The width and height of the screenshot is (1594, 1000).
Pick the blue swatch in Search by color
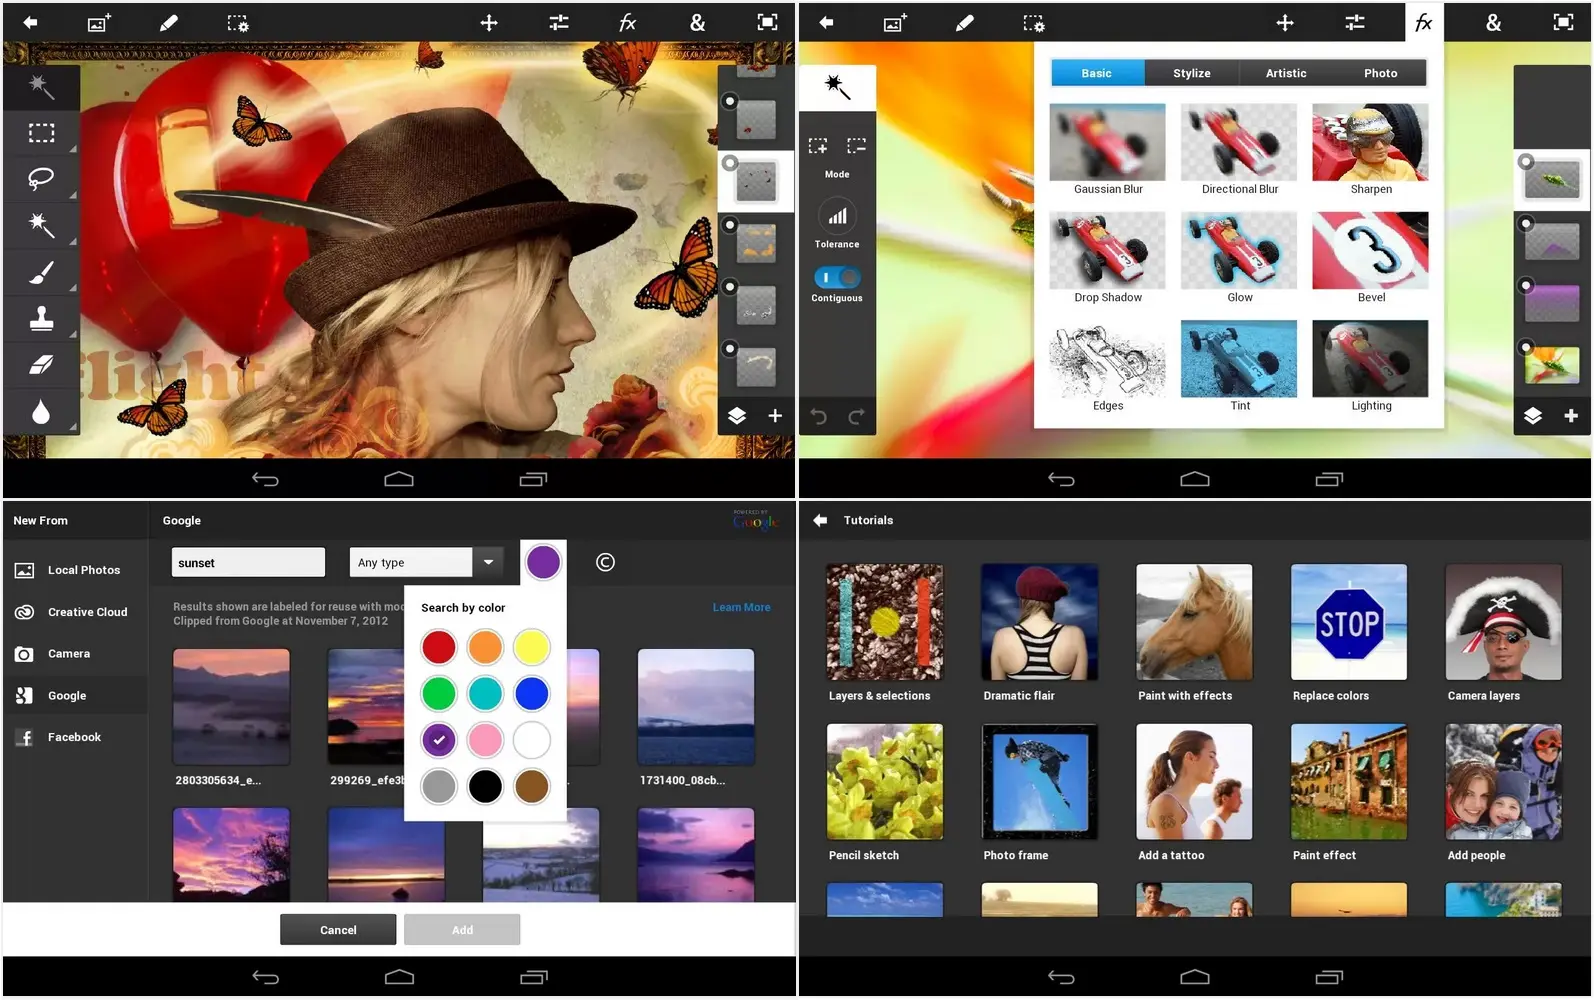[532, 693]
